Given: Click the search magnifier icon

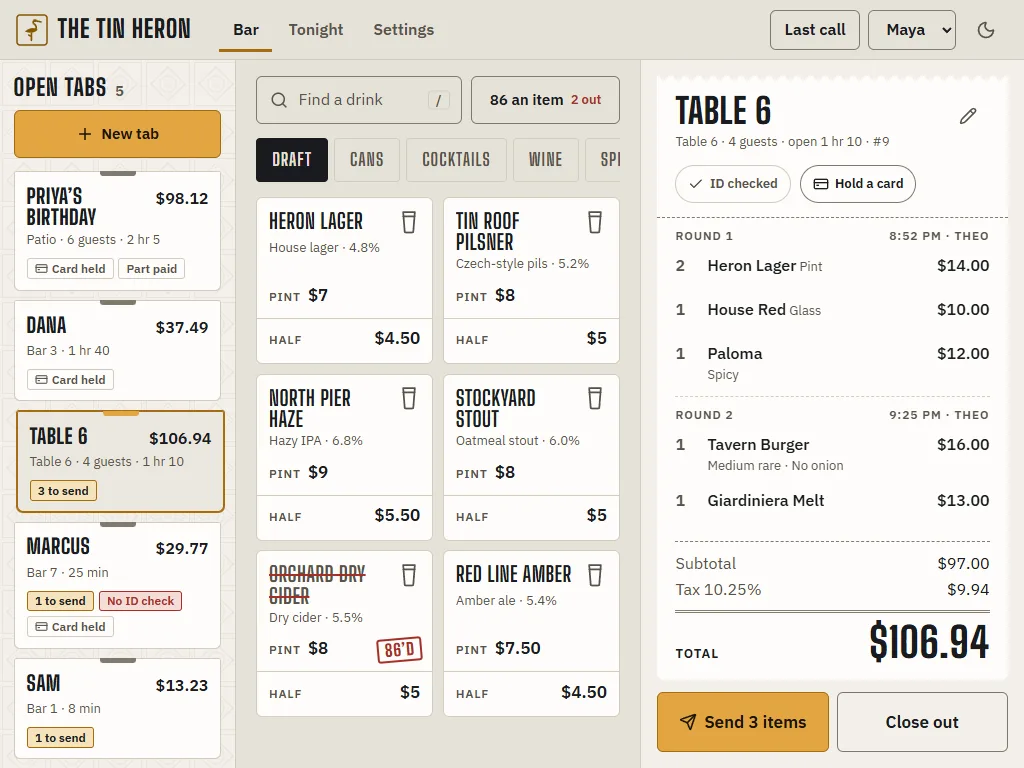Looking at the screenshot, I should (279, 100).
